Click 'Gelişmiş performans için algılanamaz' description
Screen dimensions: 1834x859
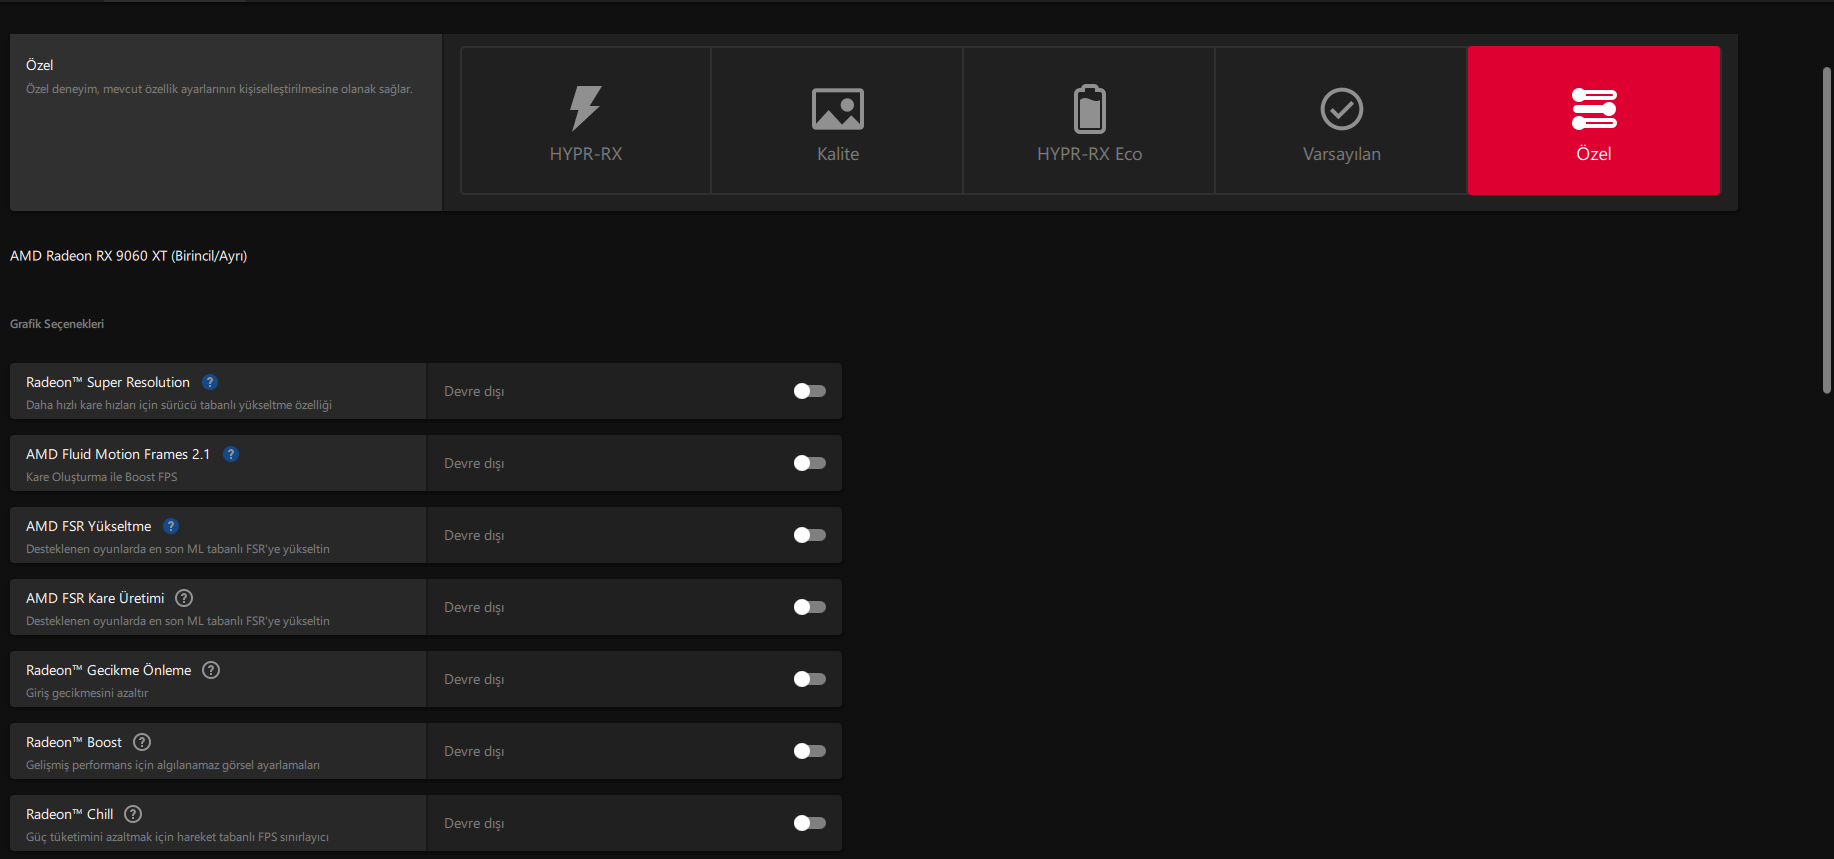[x=173, y=765]
